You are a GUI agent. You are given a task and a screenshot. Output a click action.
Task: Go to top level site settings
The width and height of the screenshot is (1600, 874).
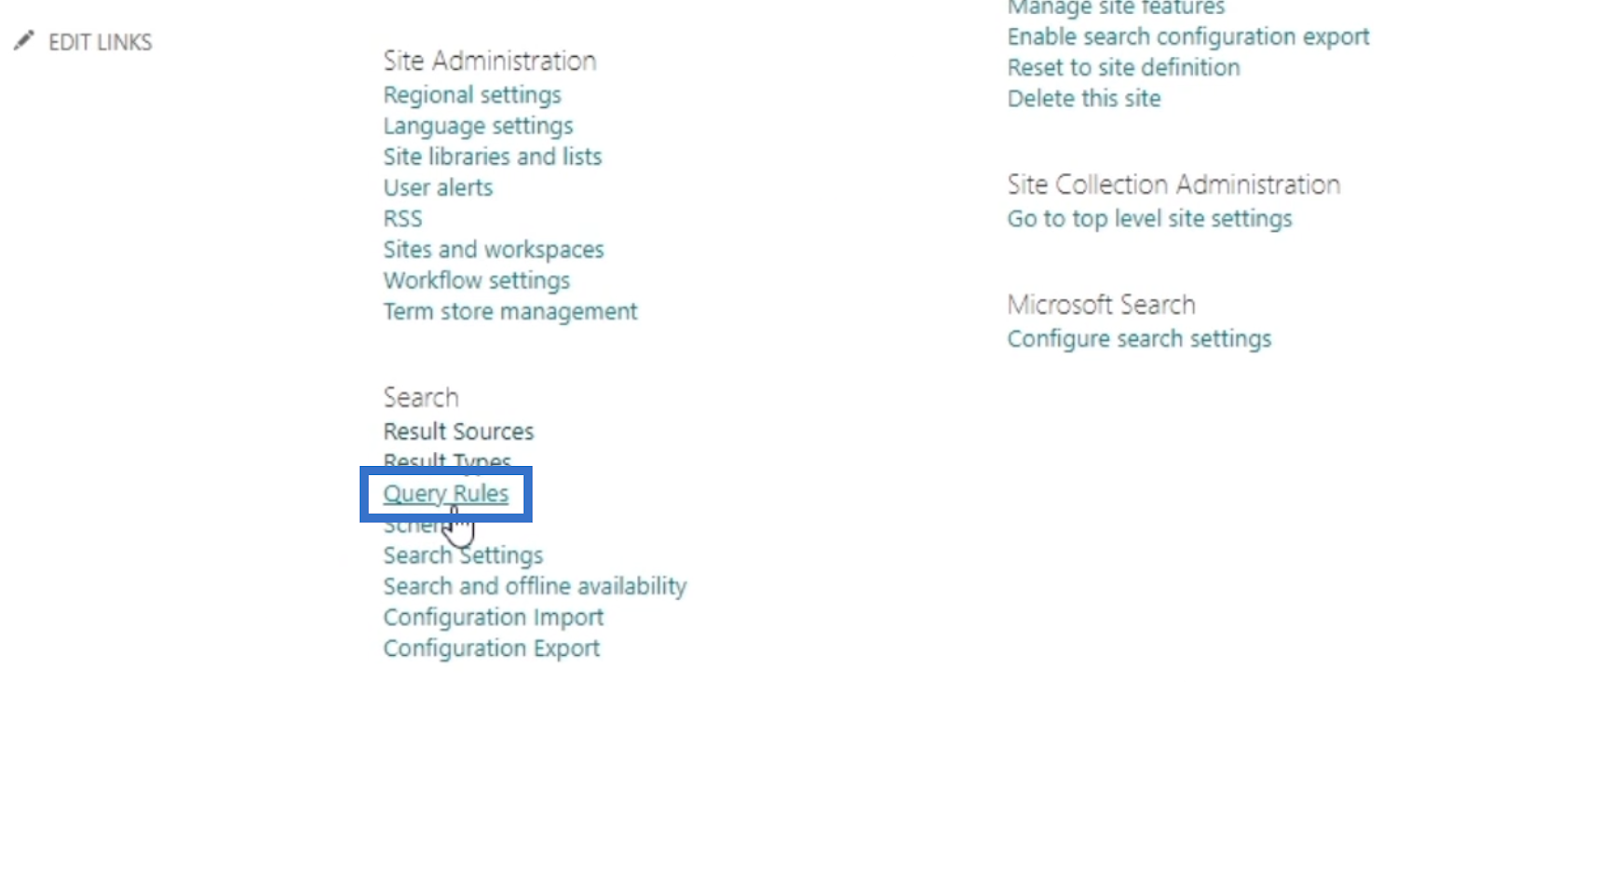click(x=1149, y=219)
